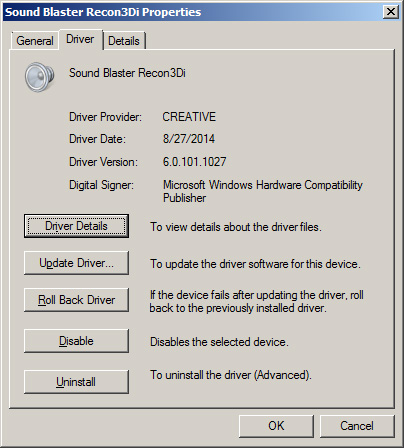Click the driver date '8/27/2014'
Image resolution: width=404 pixels, height=448 pixels.
[189, 139]
